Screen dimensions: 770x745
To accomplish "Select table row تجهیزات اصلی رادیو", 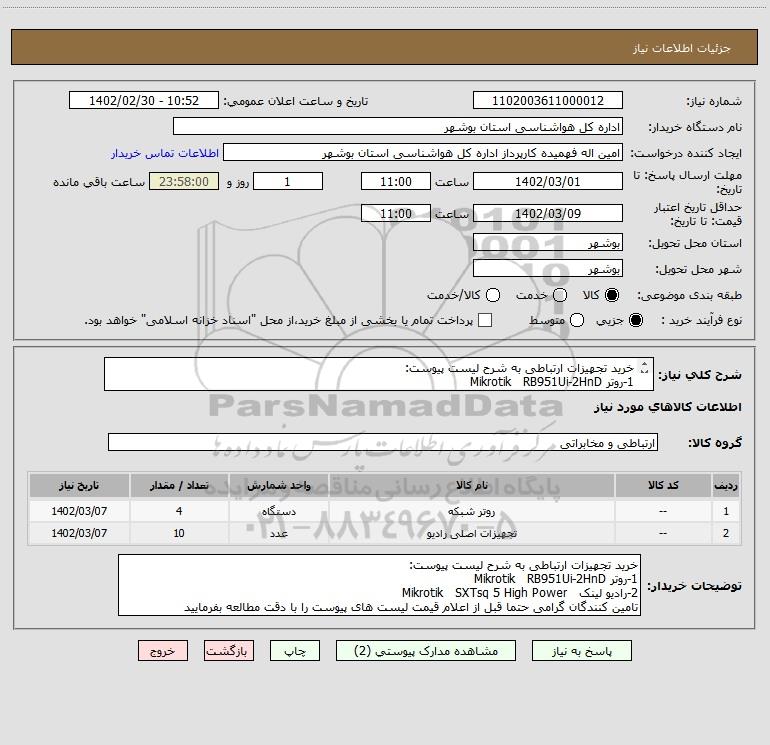I will tap(385, 533).
